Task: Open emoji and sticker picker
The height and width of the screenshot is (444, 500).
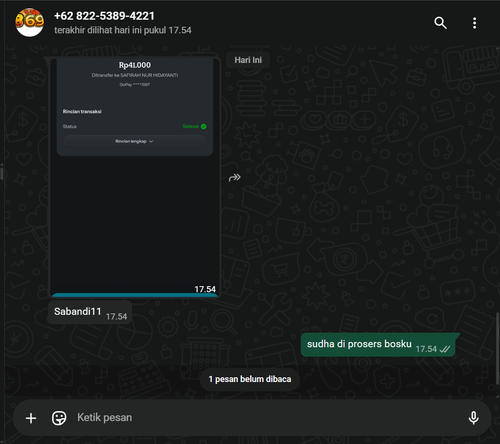Action: (x=59, y=418)
